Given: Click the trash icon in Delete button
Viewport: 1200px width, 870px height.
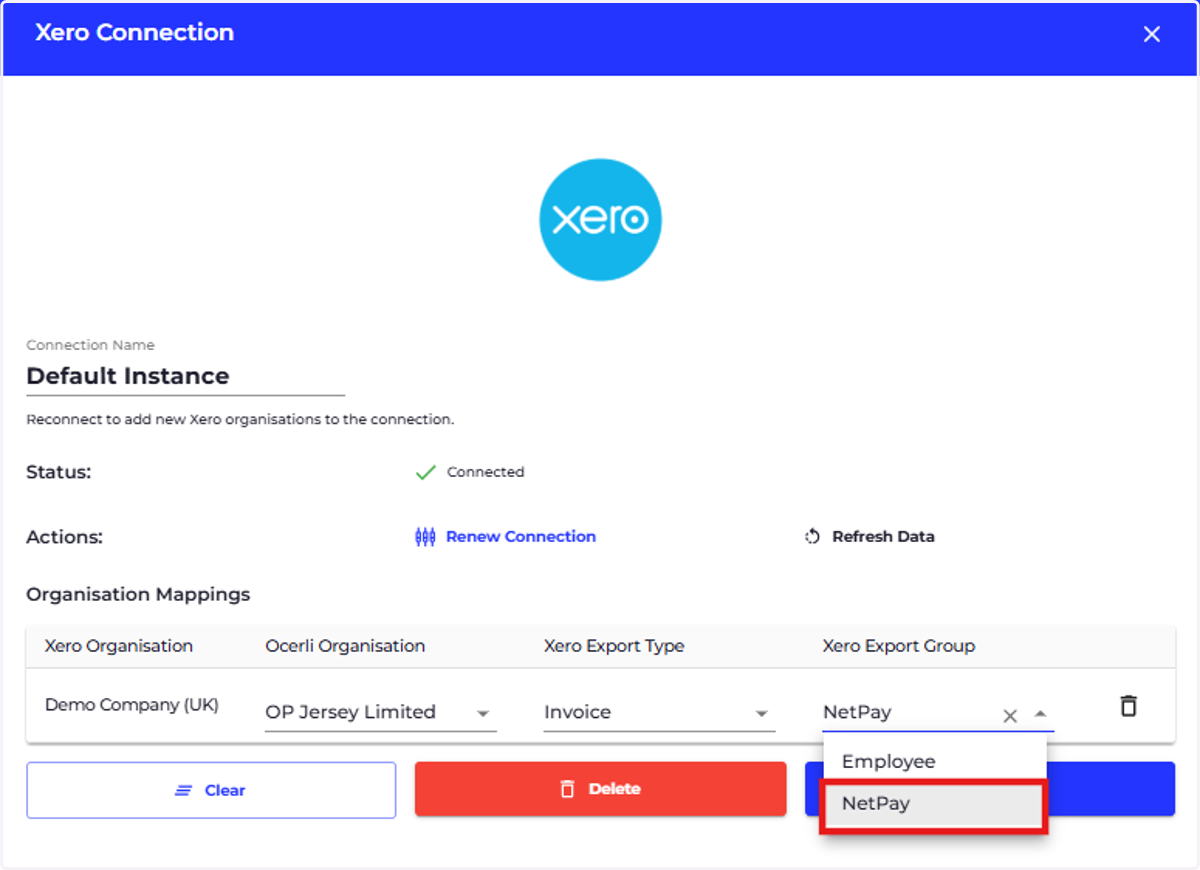Looking at the screenshot, I should pos(567,789).
